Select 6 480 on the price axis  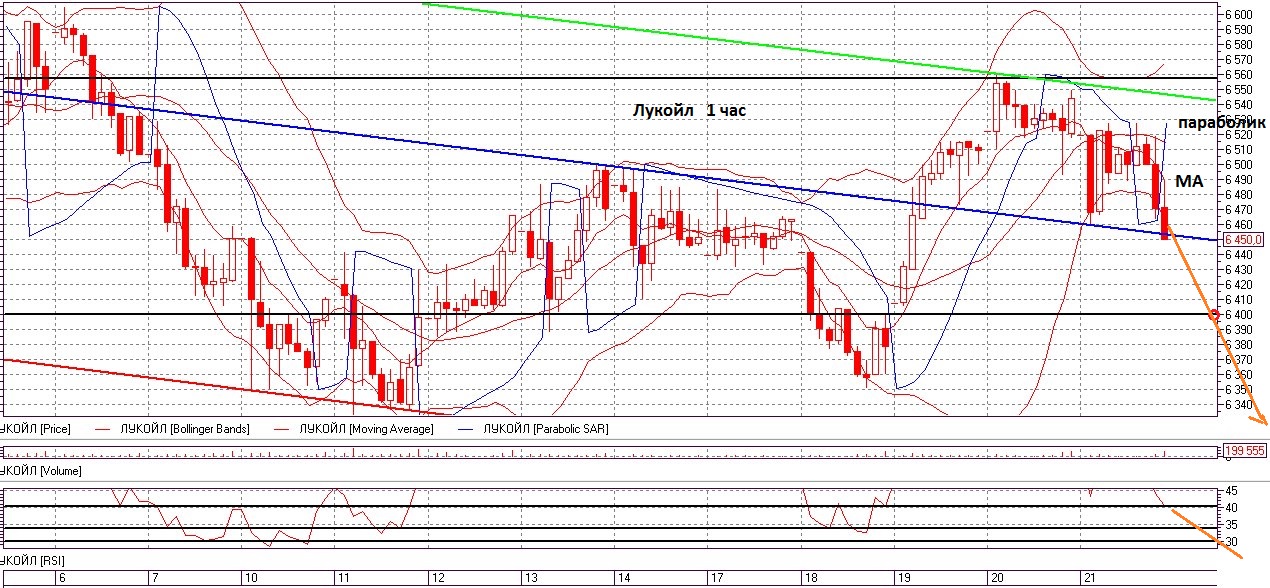[x=1238, y=195]
